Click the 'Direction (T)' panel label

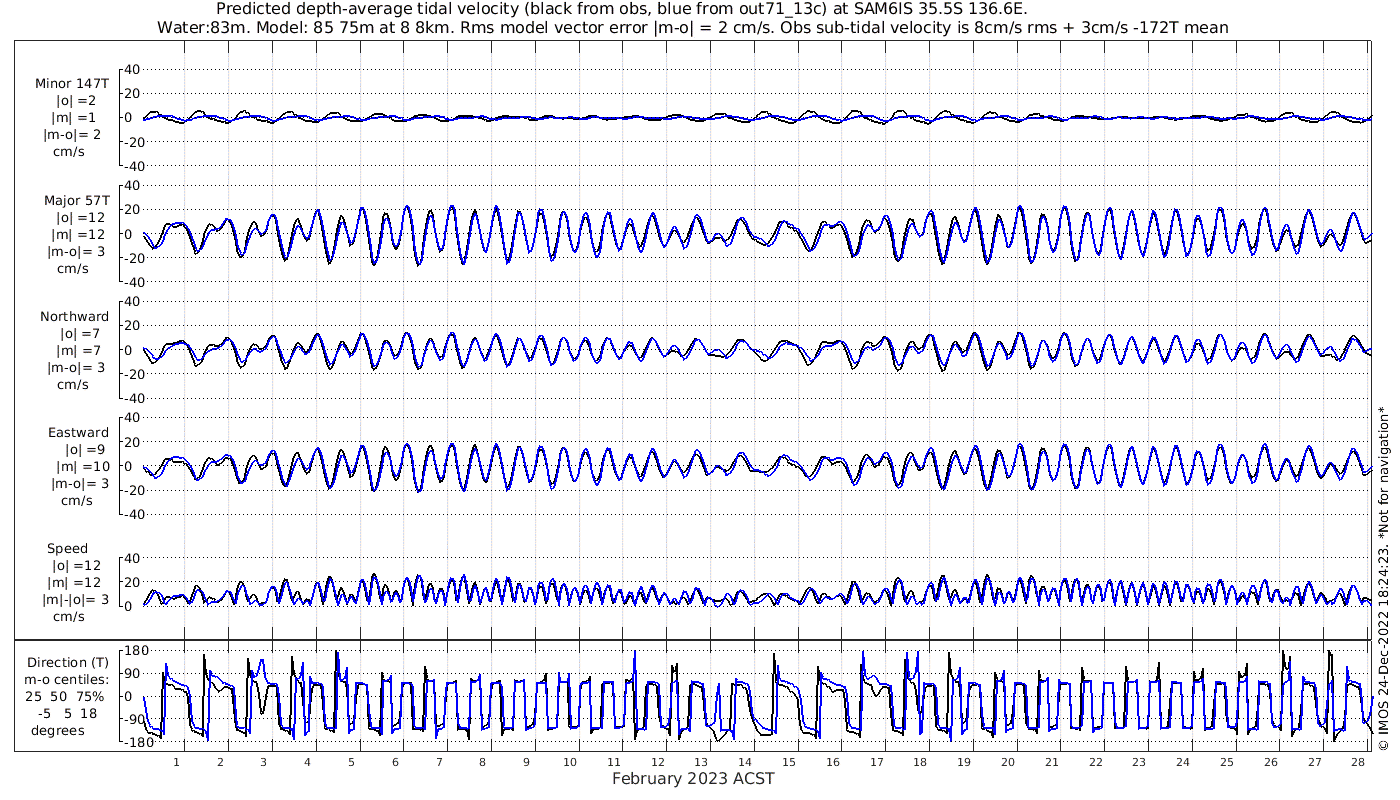point(68,662)
